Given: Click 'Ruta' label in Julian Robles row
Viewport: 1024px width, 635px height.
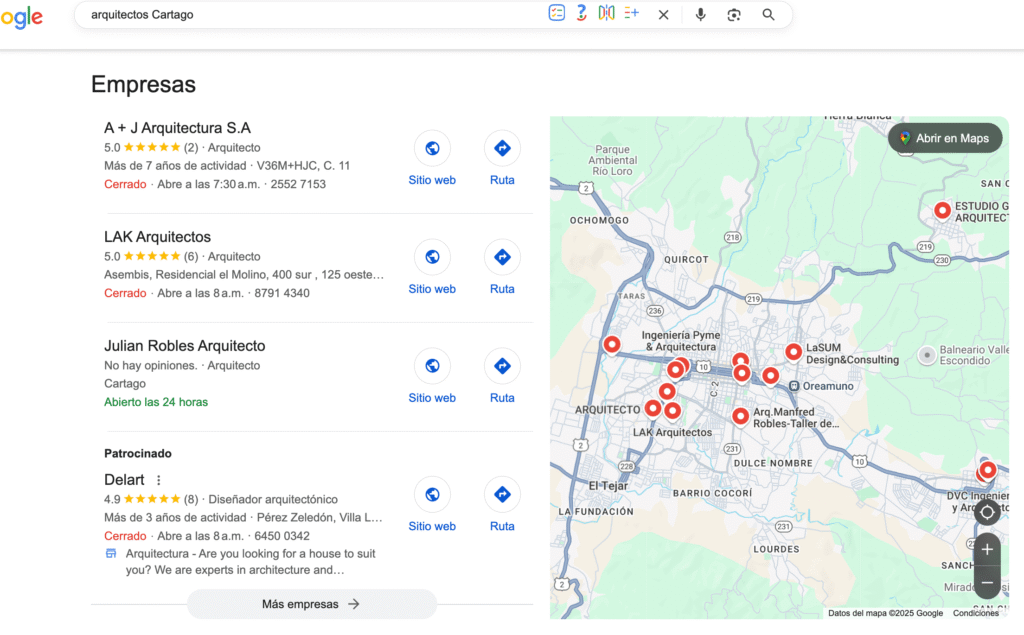Looking at the screenshot, I should point(502,398).
